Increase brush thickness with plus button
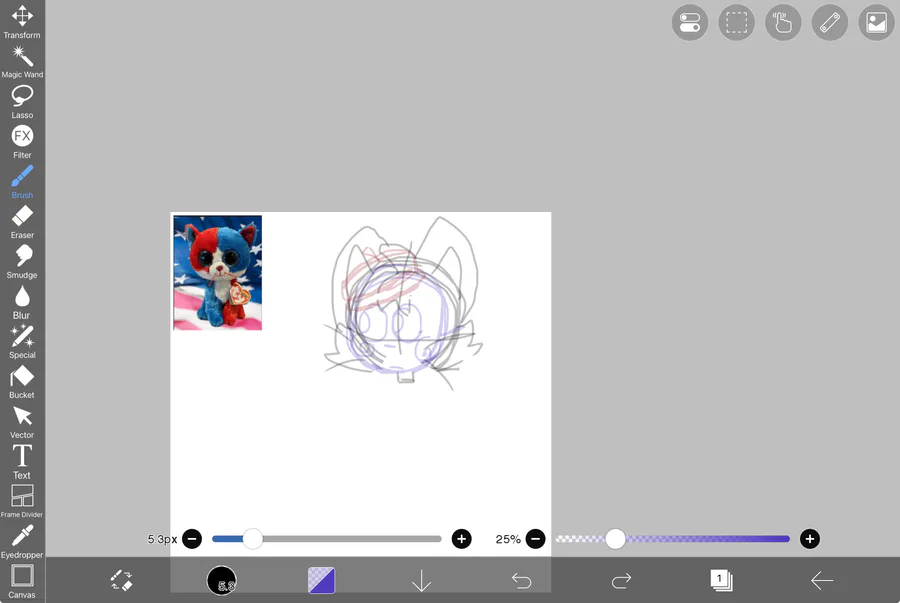The height and width of the screenshot is (603, 900). (x=461, y=539)
